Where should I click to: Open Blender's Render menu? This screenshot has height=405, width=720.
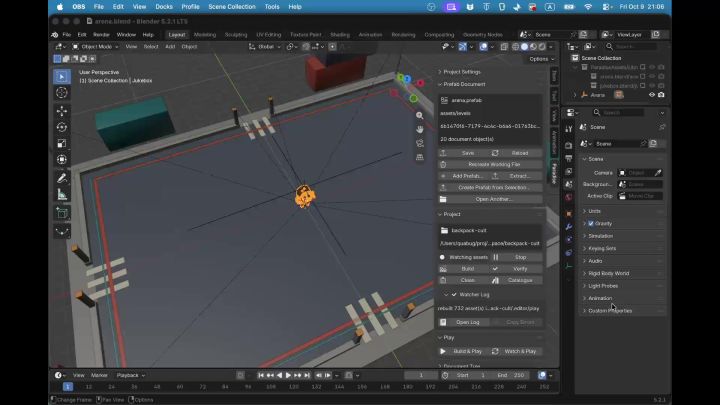point(101,35)
